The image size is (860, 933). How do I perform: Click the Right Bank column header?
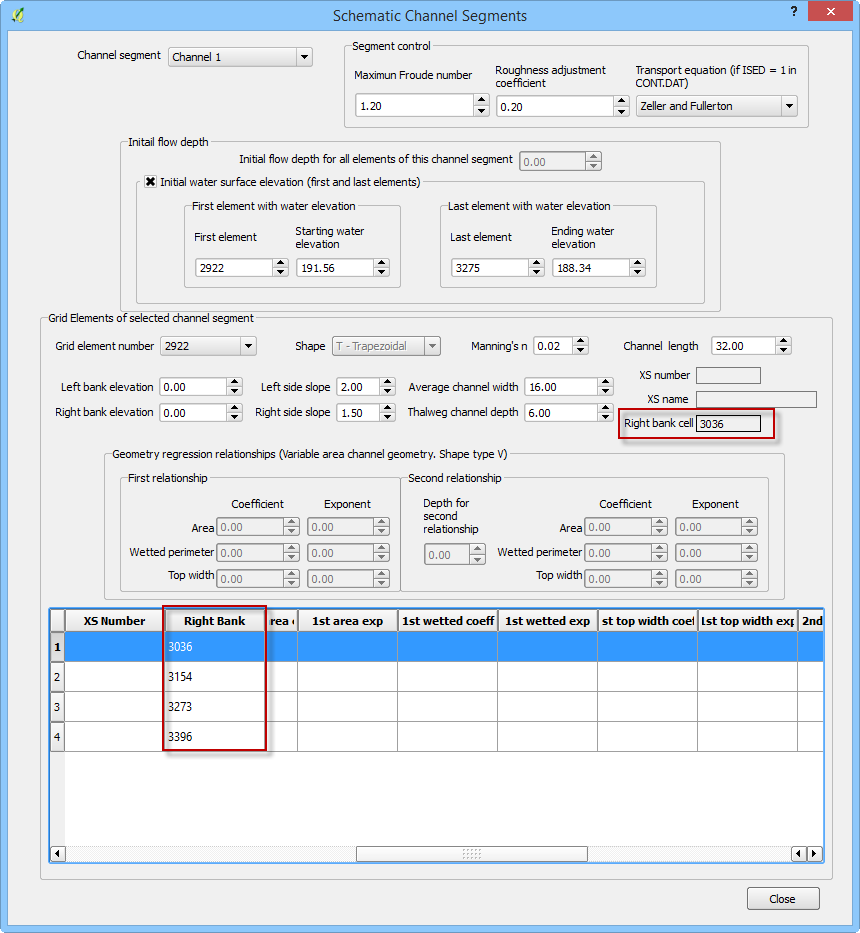click(x=214, y=621)
